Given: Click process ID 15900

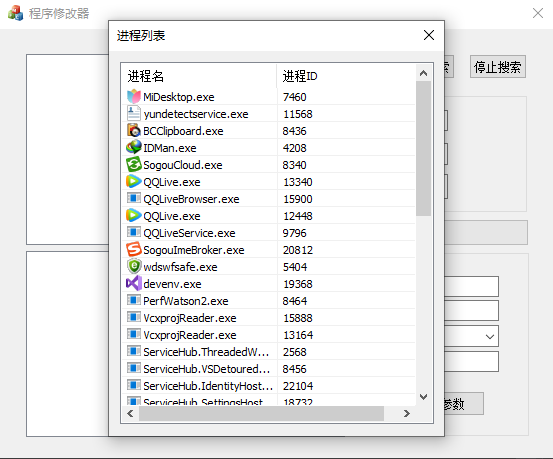Looking at the screenshot, I should [298, 199].
